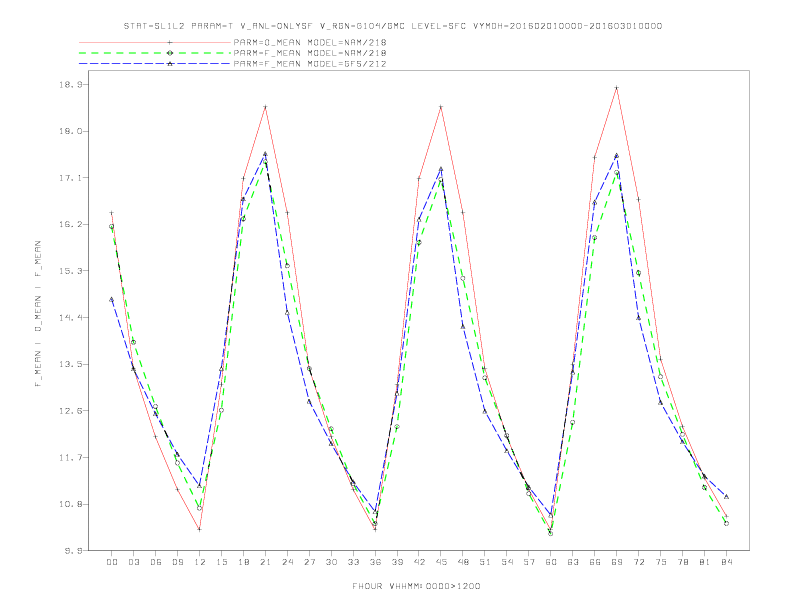Click x-axis forecast hour label 39
This screenshot has width=792, height=612.
[397, 562]
